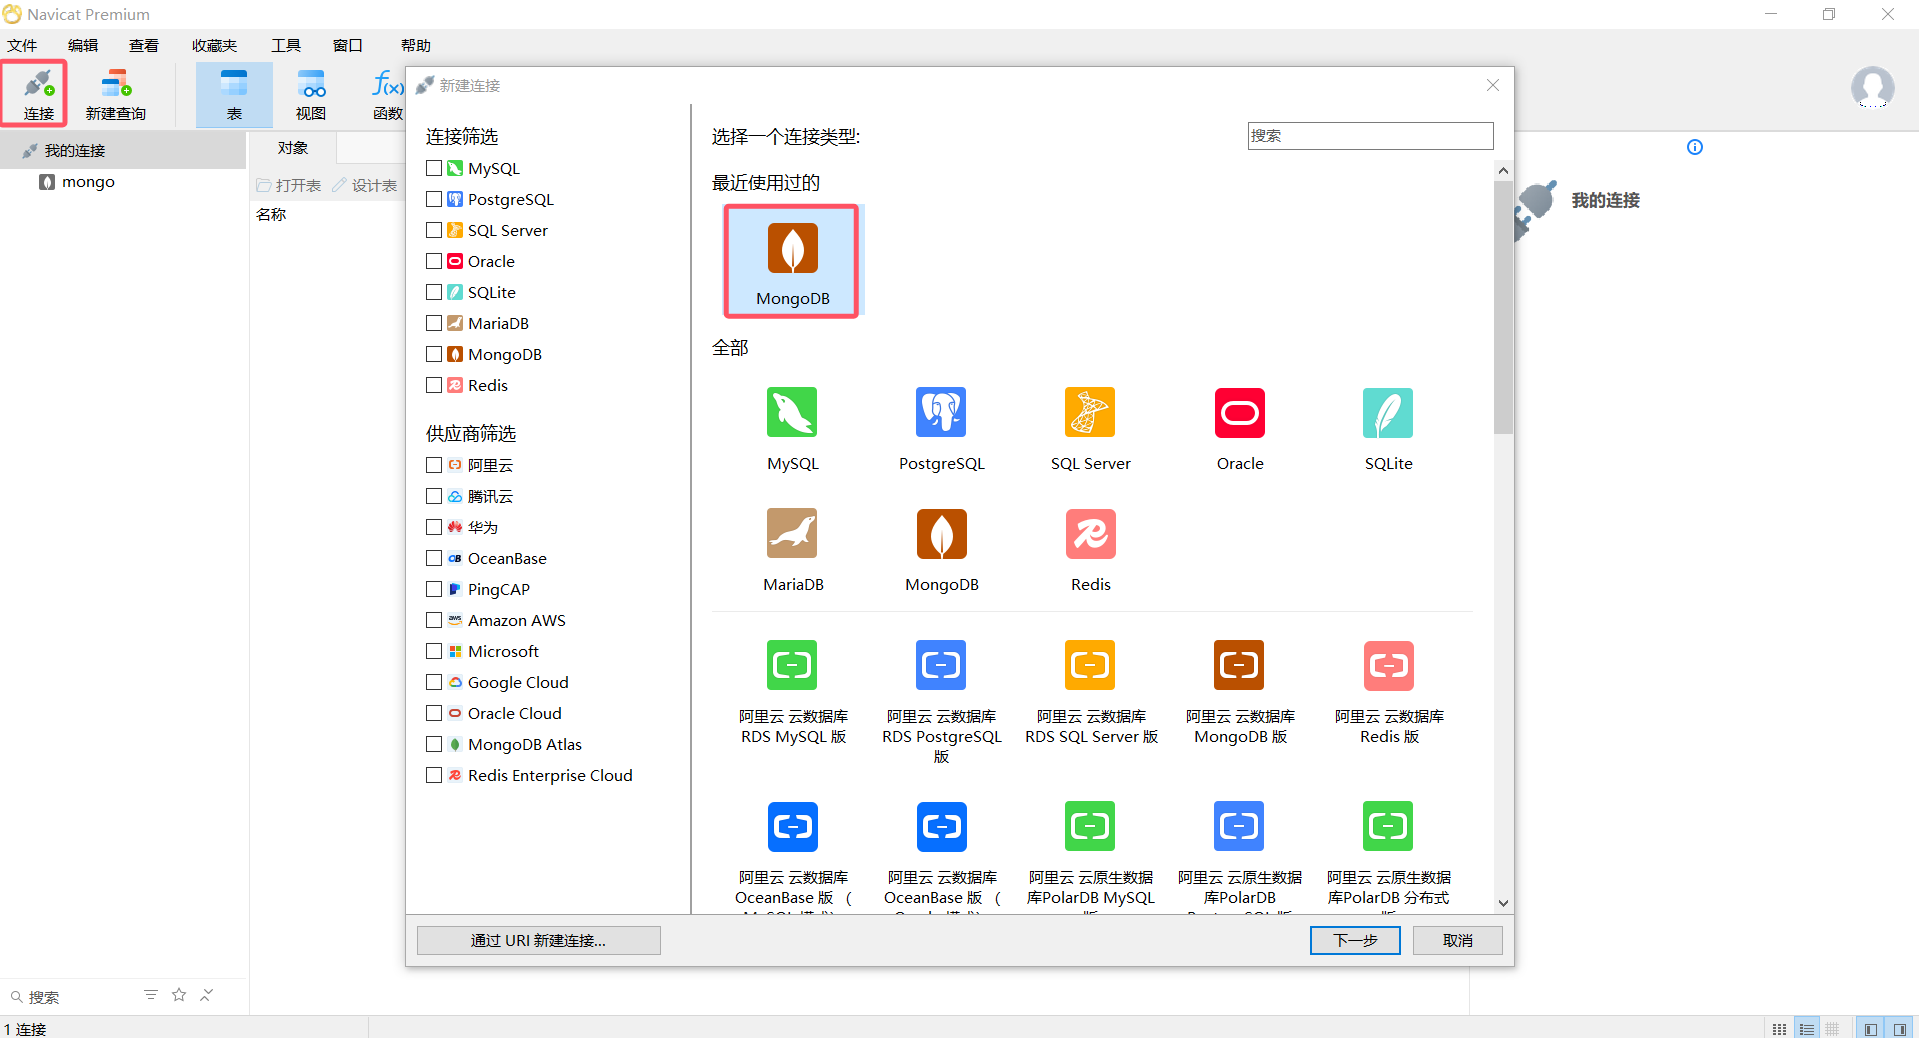This screenshot has height=1038, width=1919.
Task: Check the MariaDB connection filter
Action: click(x=434, y=323)
